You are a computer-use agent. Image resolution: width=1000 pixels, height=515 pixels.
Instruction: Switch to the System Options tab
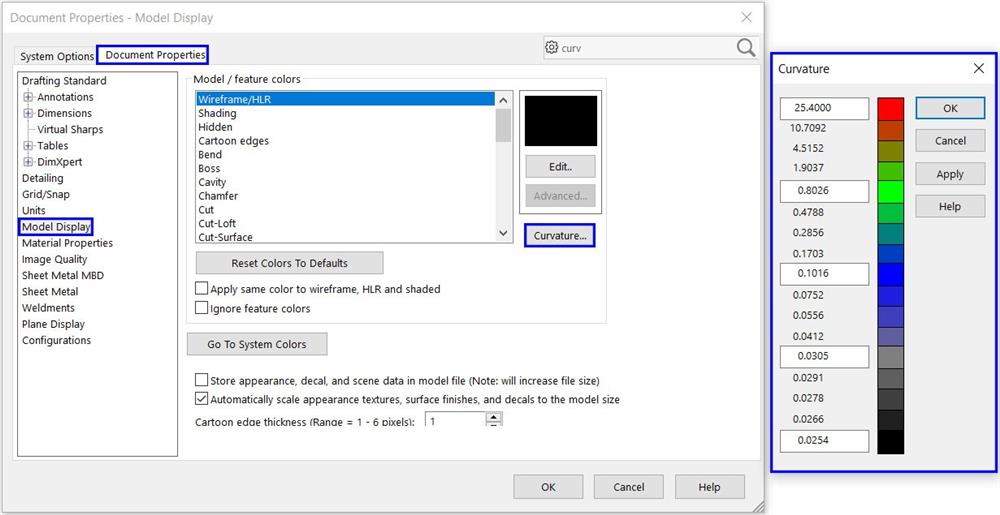pos(57,57)
